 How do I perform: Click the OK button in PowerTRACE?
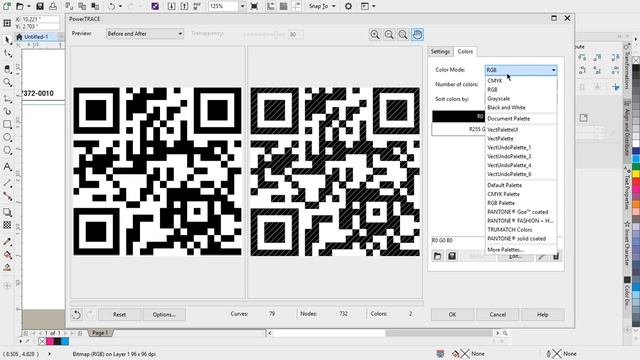[452, 315]
